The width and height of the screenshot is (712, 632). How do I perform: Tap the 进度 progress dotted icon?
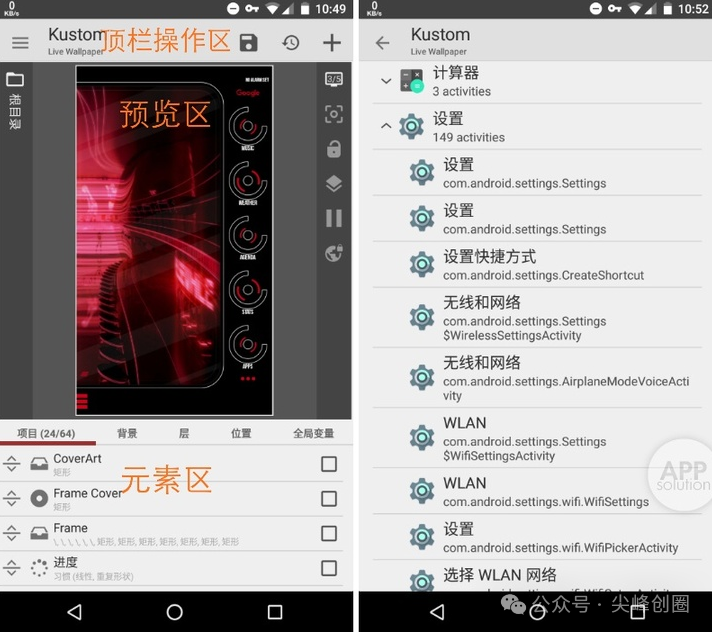(39, 568)
